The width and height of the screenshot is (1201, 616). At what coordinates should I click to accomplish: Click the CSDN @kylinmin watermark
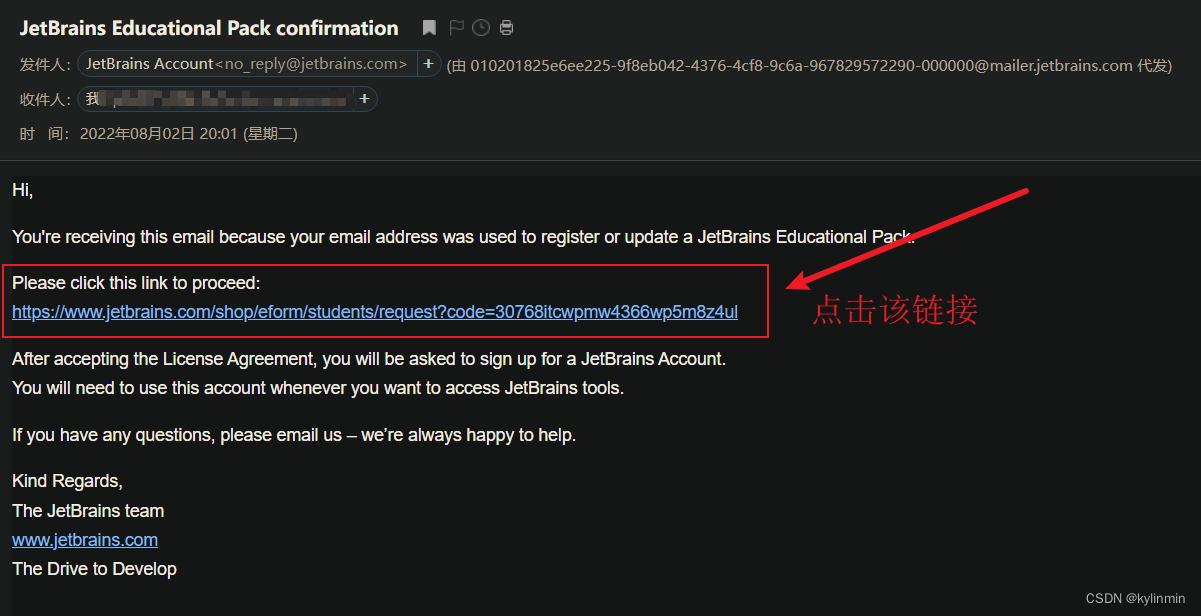[1138, 598]
